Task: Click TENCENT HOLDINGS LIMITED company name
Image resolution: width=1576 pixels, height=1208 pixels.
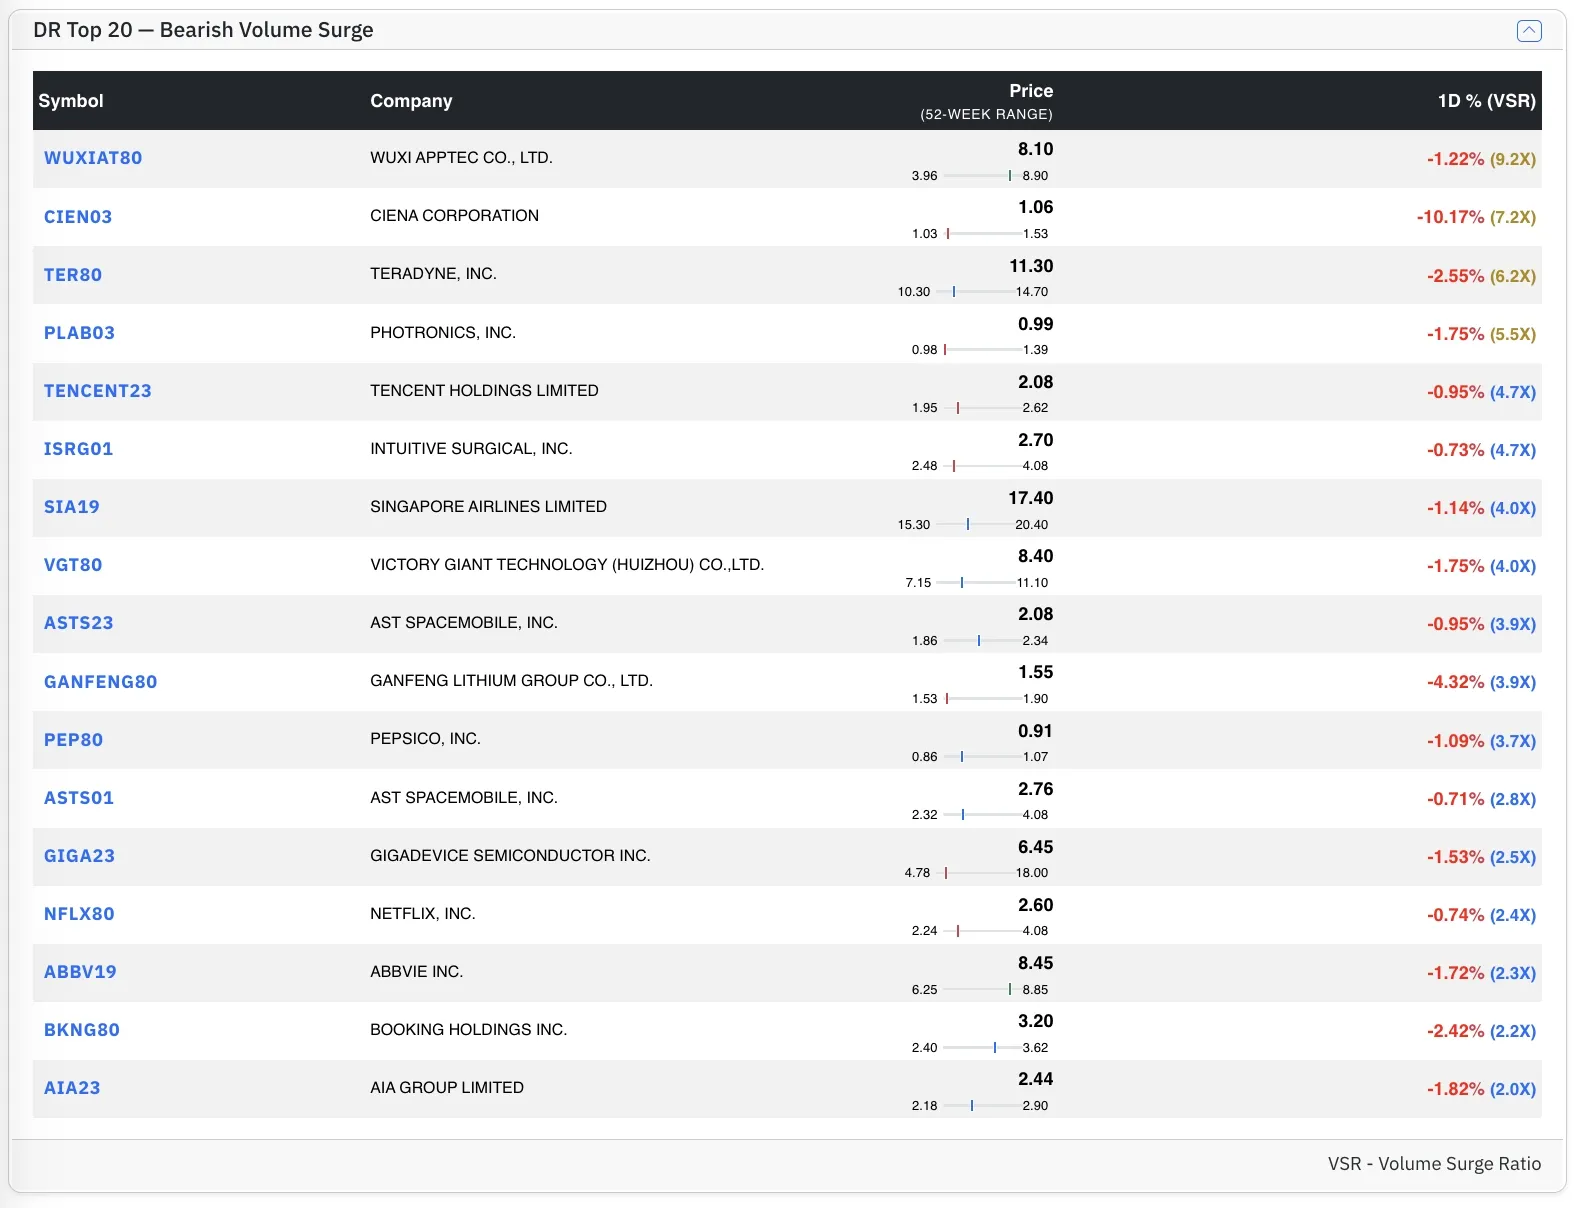Action: click(484, 391)
